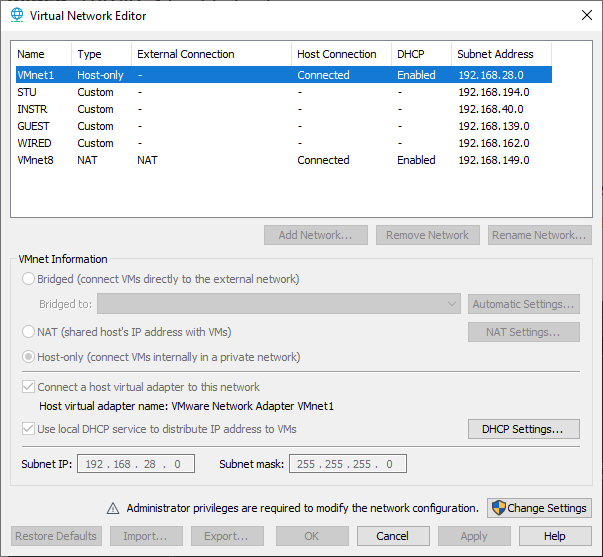Click the Add Network button
Image resolution: width=603 pixels, height=557 pixels.
(x=316, y=235)
